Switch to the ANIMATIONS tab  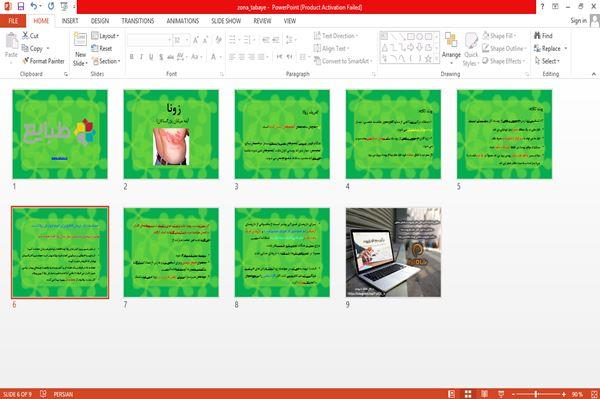coord(183,21)
